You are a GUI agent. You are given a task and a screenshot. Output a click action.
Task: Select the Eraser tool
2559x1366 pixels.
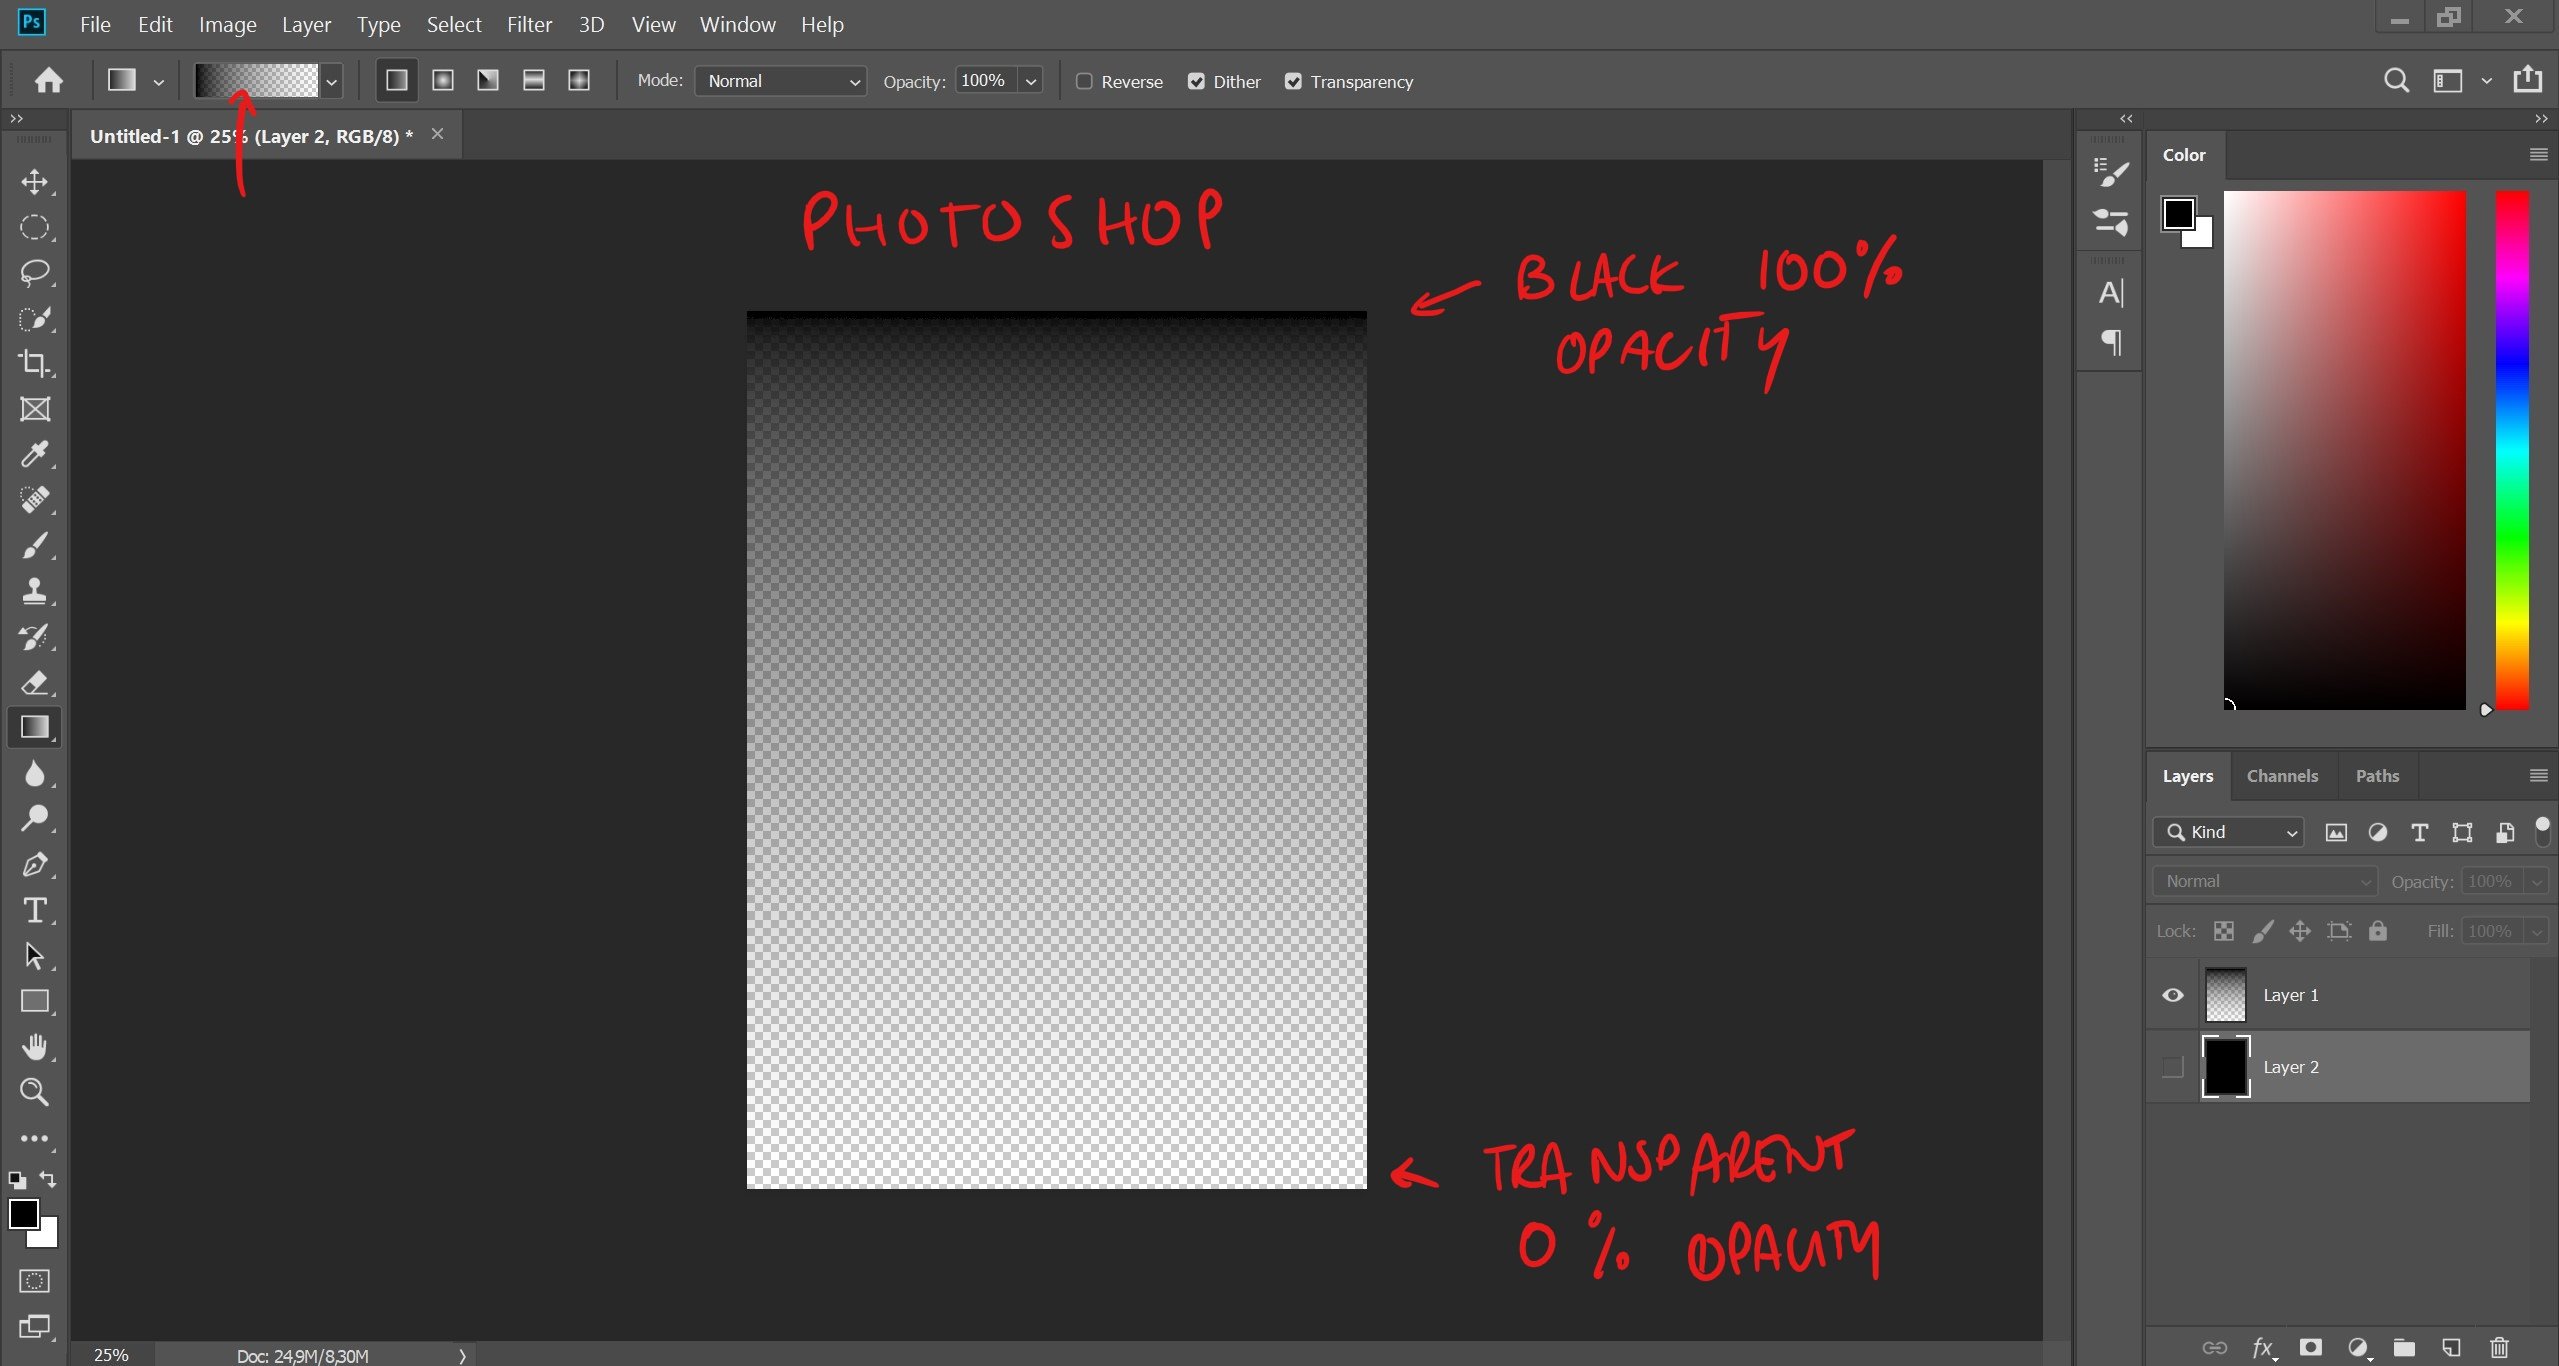click(x=35, y=683)
